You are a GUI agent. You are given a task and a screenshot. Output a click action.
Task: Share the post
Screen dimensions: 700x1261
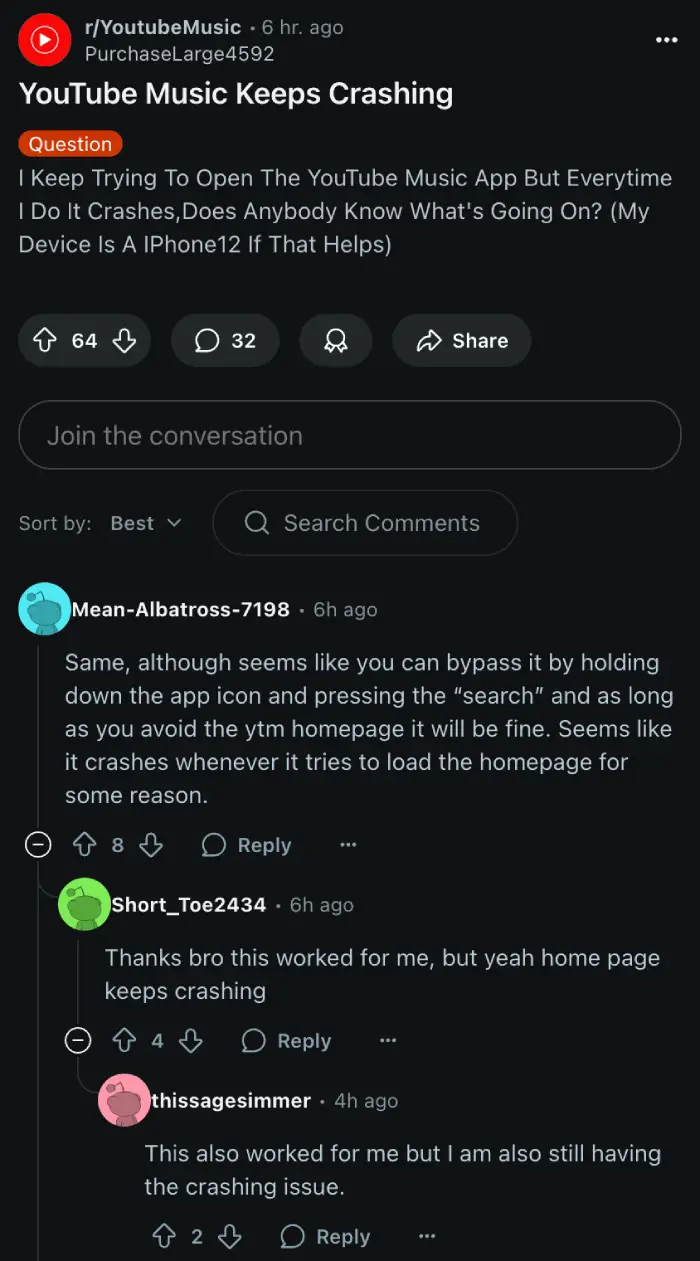pyautogui.click(x=462, y=341)
